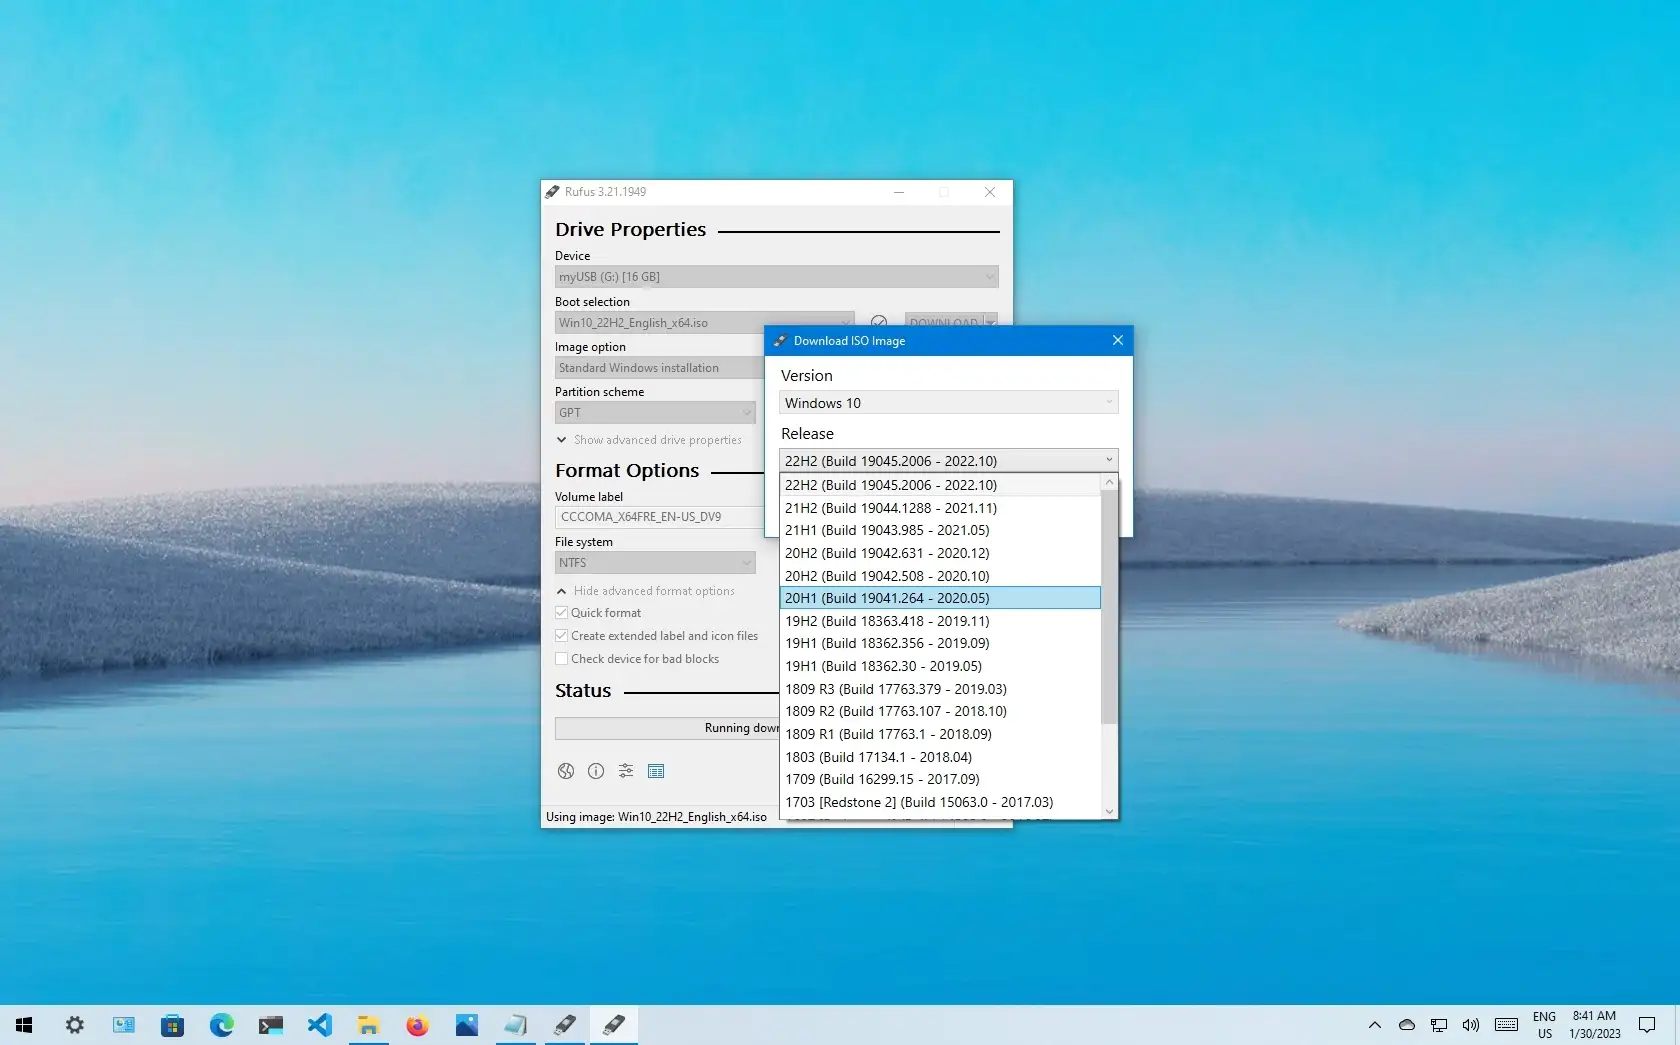Click release list scrollbar up arrow

point(1109,483)
